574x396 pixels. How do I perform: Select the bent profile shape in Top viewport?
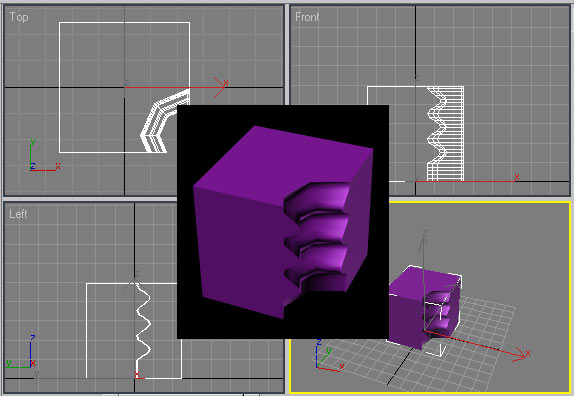coord(165,121)
